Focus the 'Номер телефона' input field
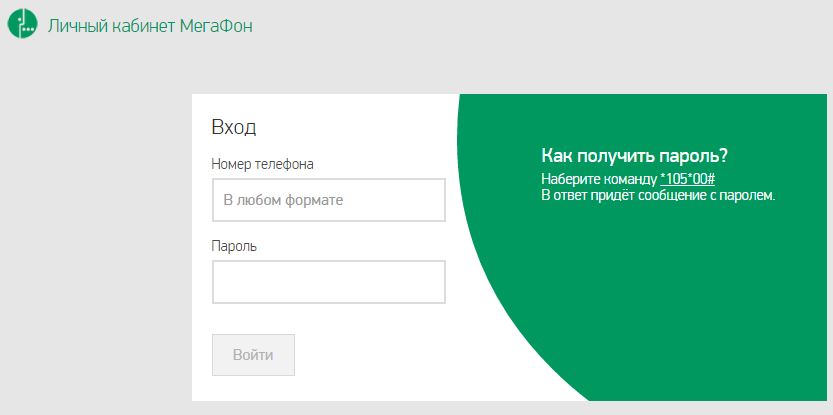This screenshot has height=415, width=833. pos(328,200)
